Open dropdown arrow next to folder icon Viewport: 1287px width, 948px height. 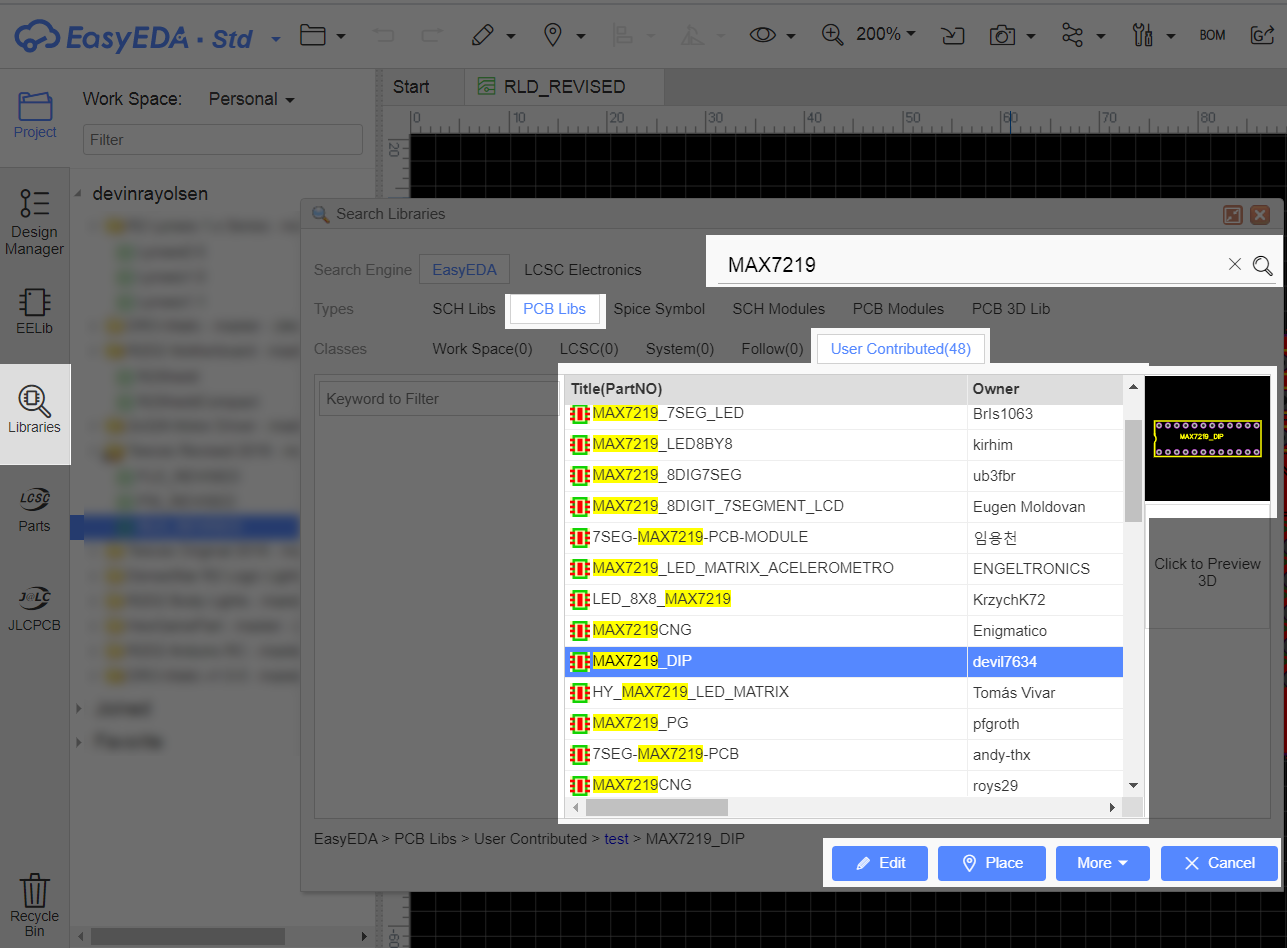pyautogui.click(x=341, y=37)
